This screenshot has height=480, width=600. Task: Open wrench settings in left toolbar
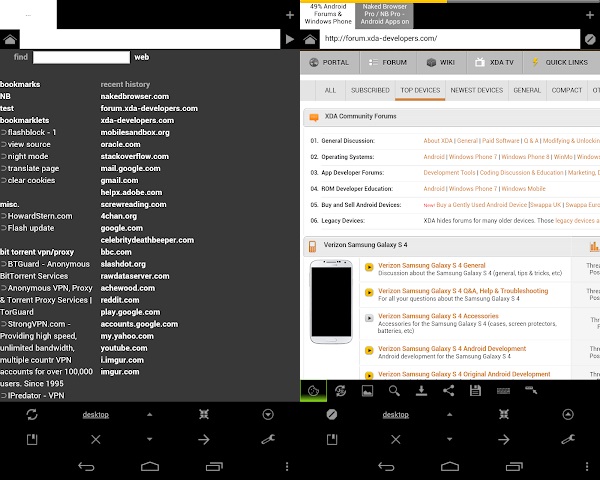coord(268,439)
